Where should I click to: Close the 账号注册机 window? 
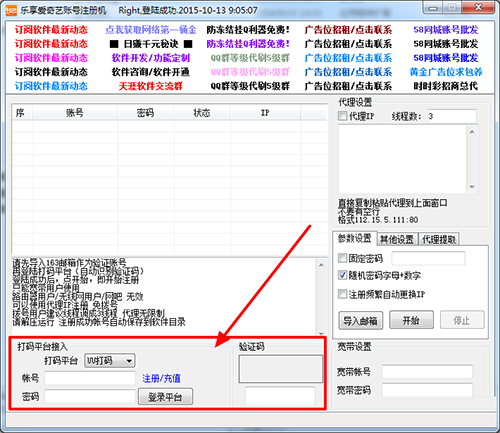tap(478, 7)
